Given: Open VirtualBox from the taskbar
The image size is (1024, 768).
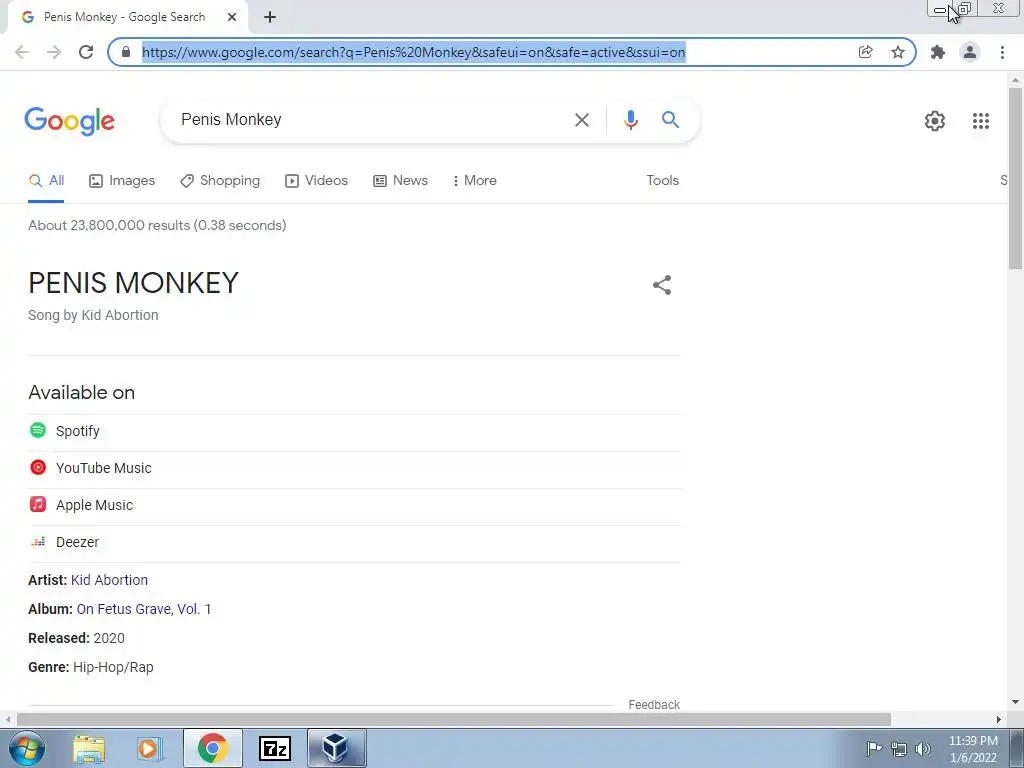Looking at the screenshot, I should pyautogui.click(x=336, y=748).
